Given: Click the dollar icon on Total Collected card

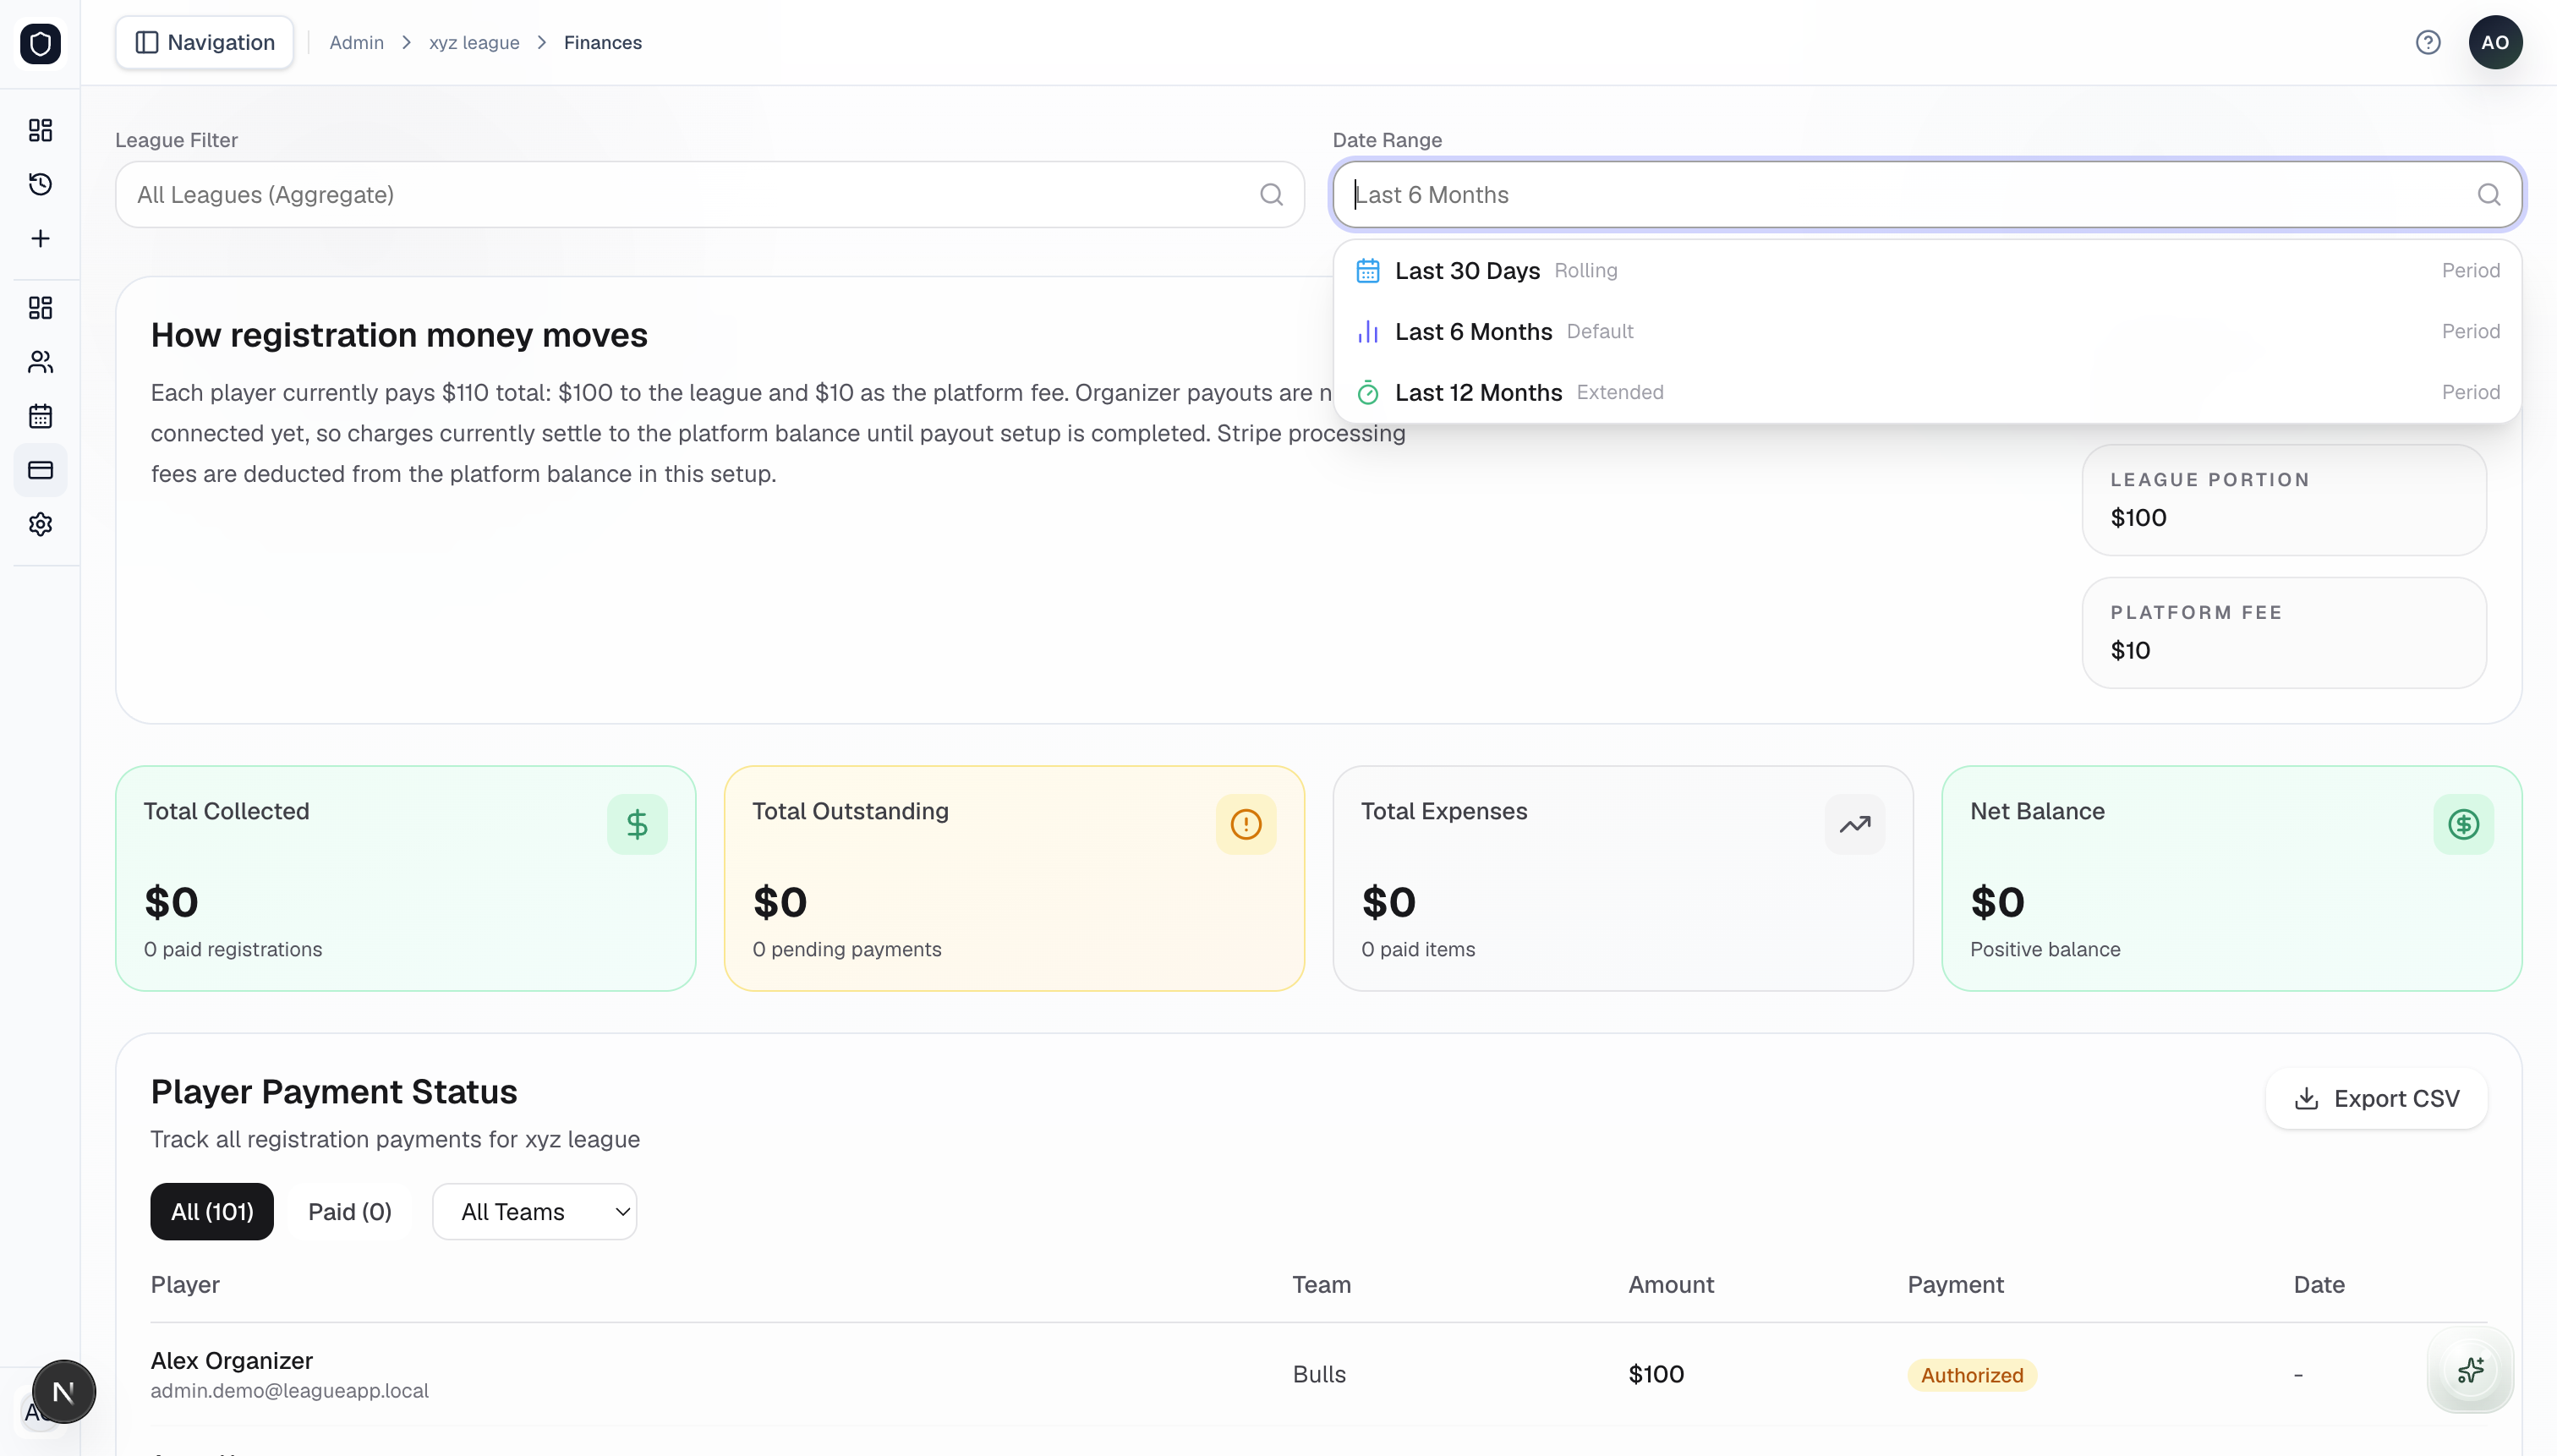Looking at the screenshot, I should click(637, 824).
